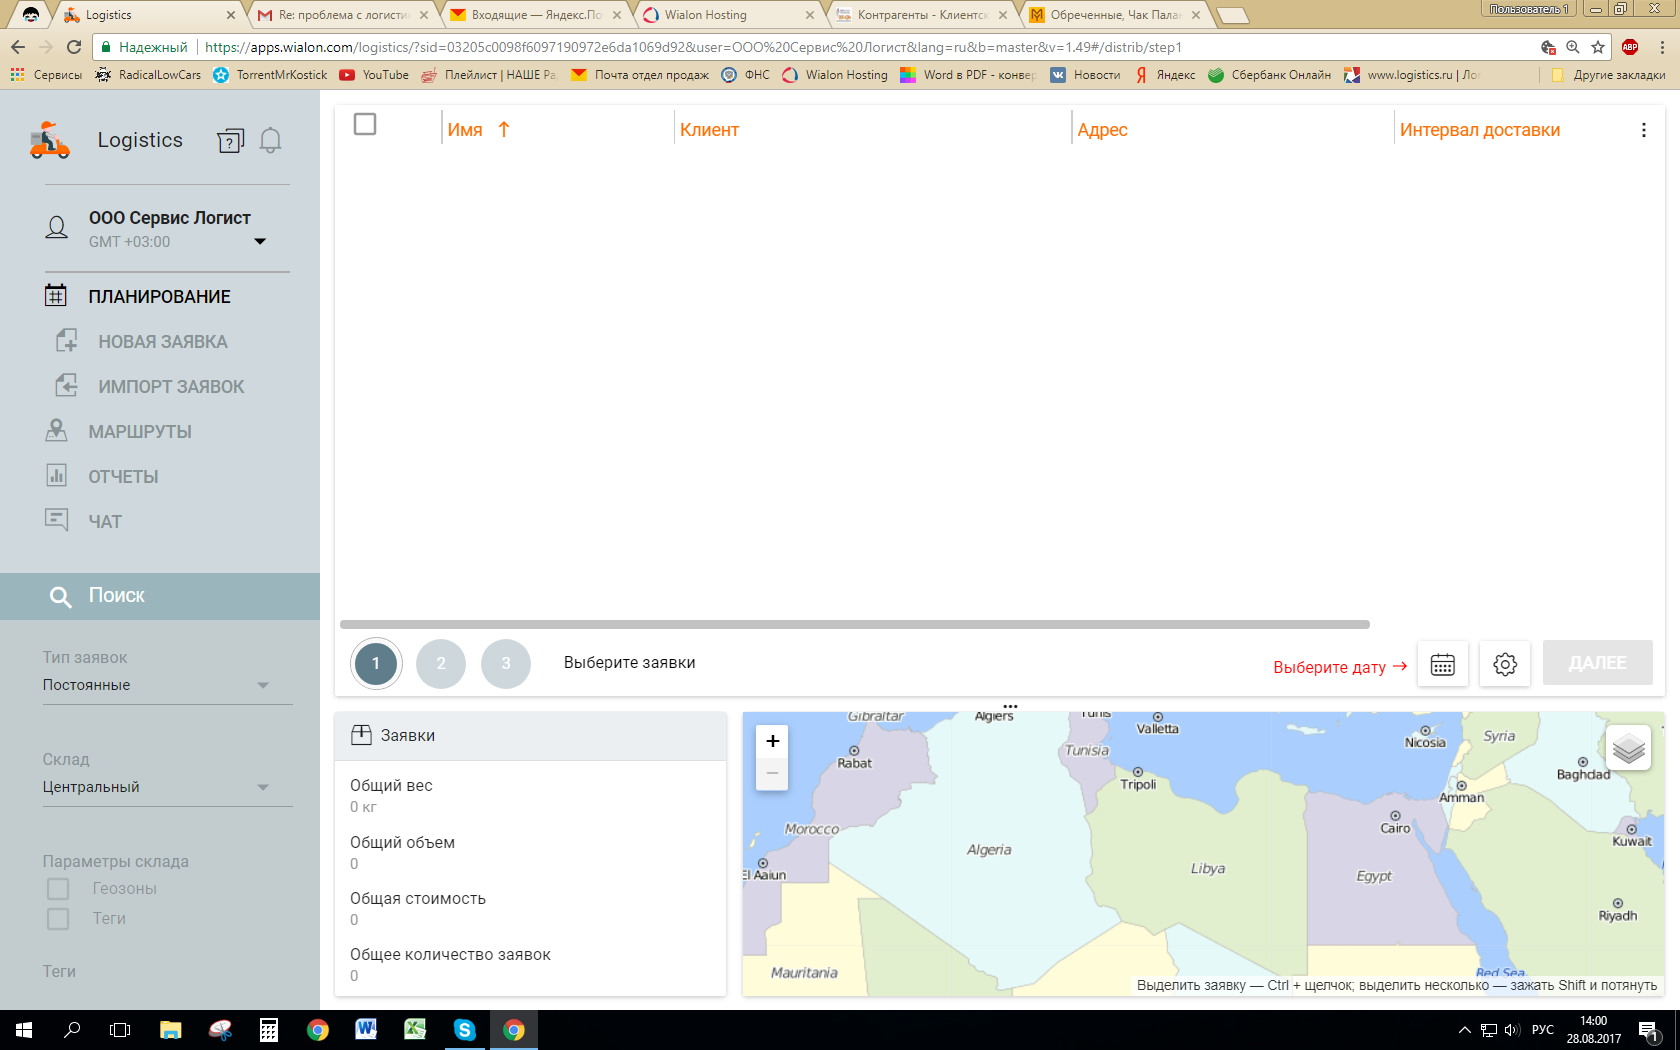This screenshot has width=1680, height=1050.
Task: Expand the ООО Сервис Логист account menu
Action: pos(260,241)
